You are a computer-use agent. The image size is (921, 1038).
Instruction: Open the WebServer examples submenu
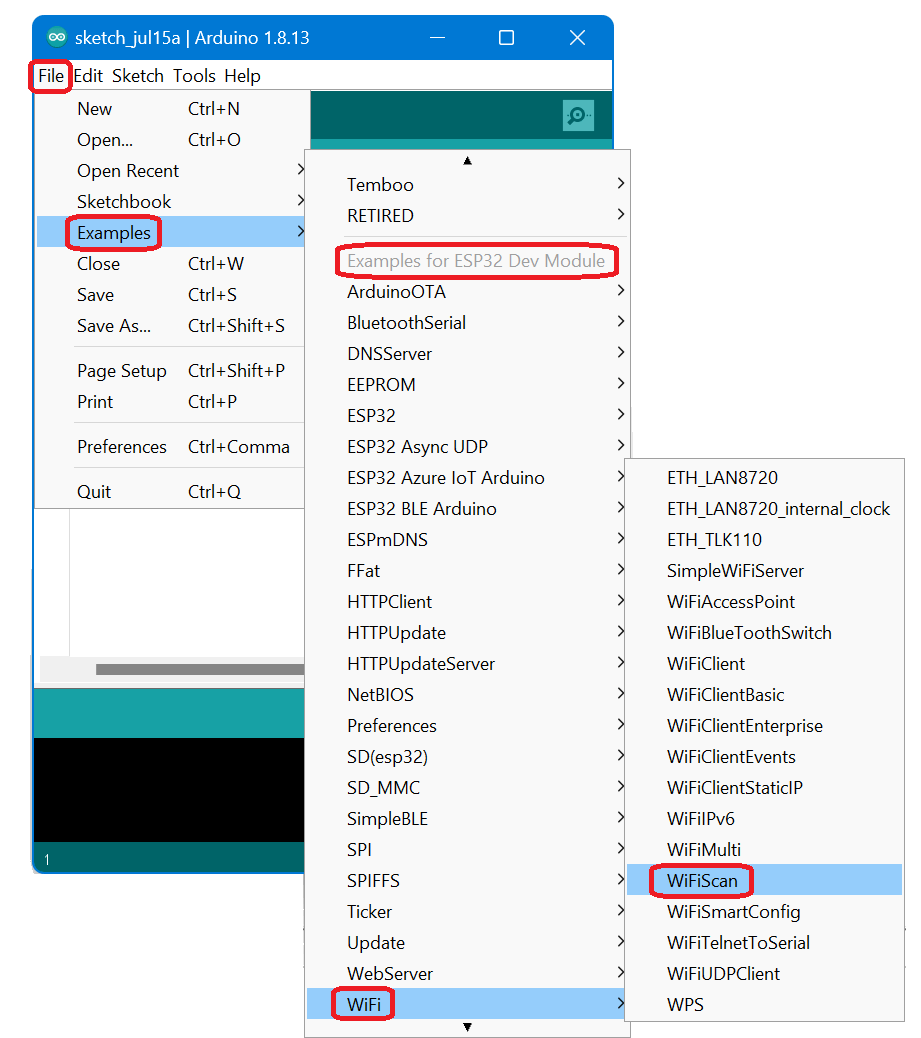tap(467, 974)
